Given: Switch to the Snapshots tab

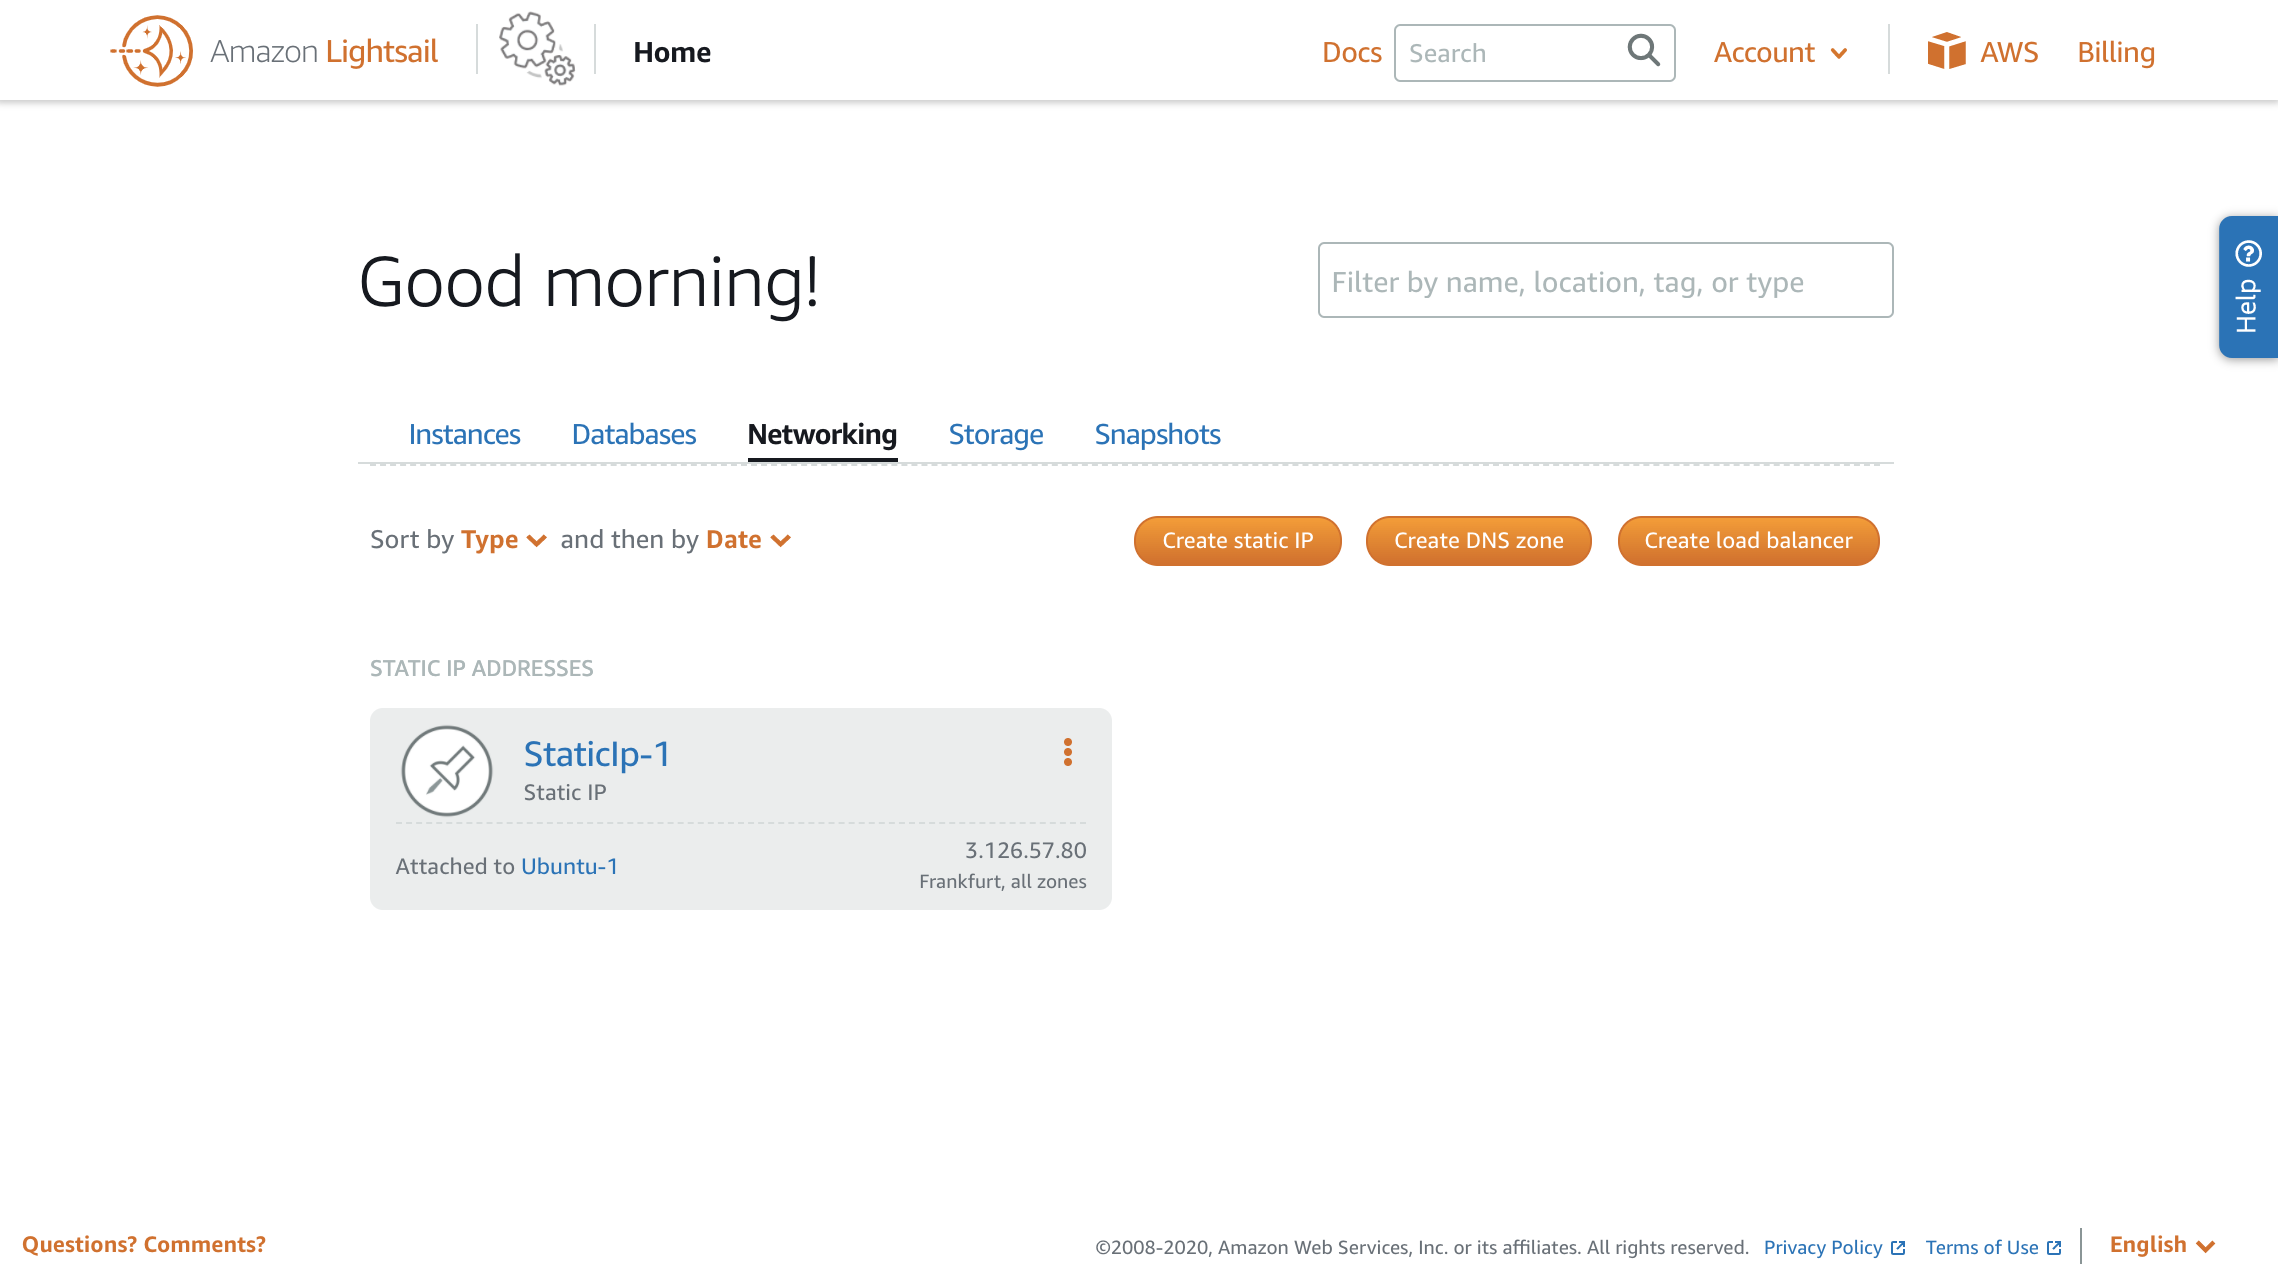Looking at the screenshot, I should pos(1157,434).
